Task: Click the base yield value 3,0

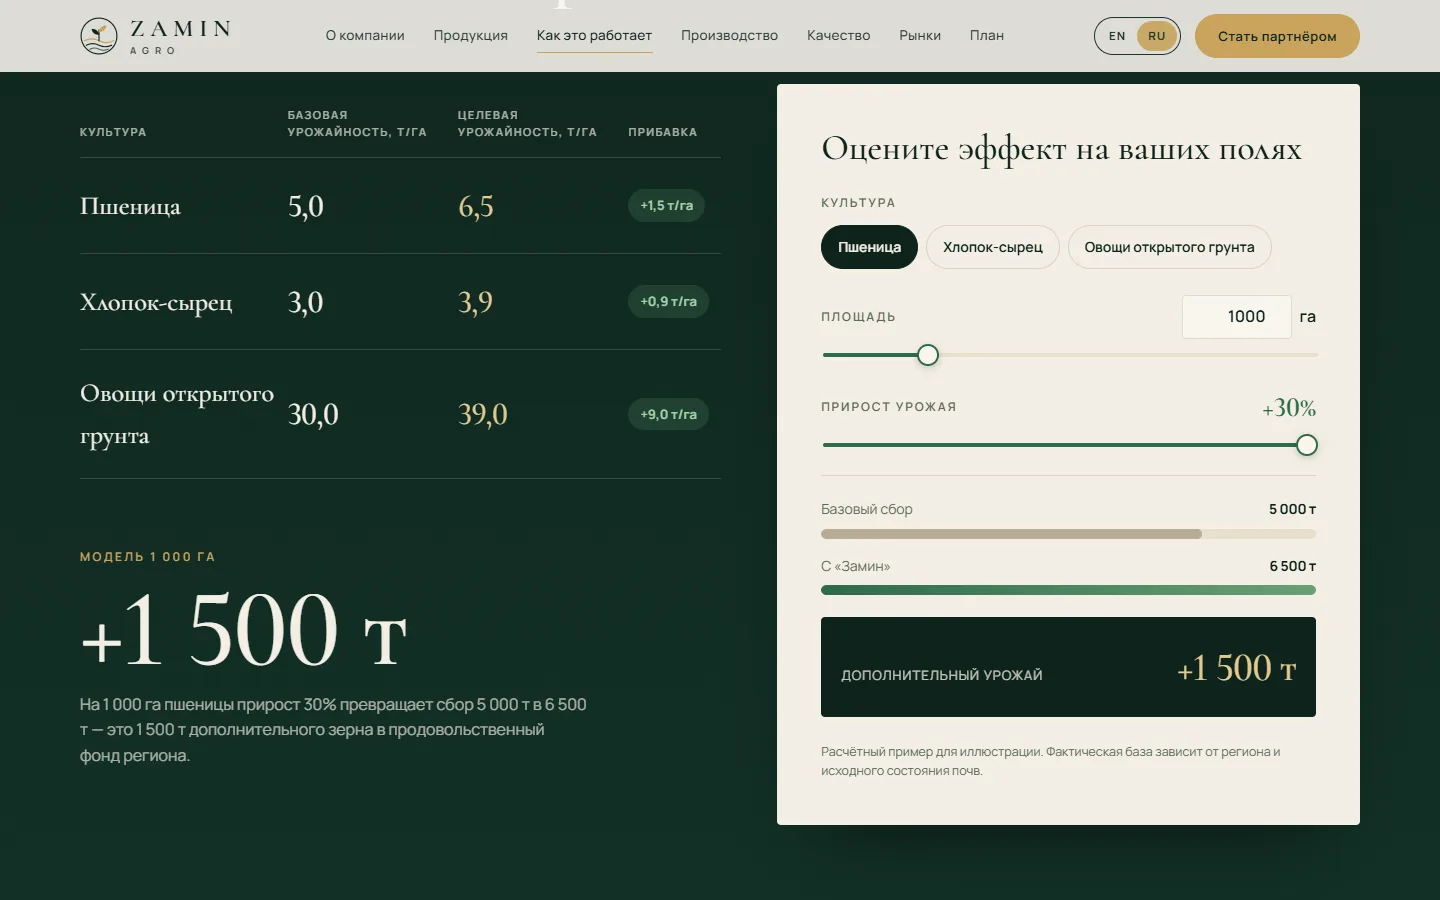Action: pyautogui.click(x=305, y=303)
